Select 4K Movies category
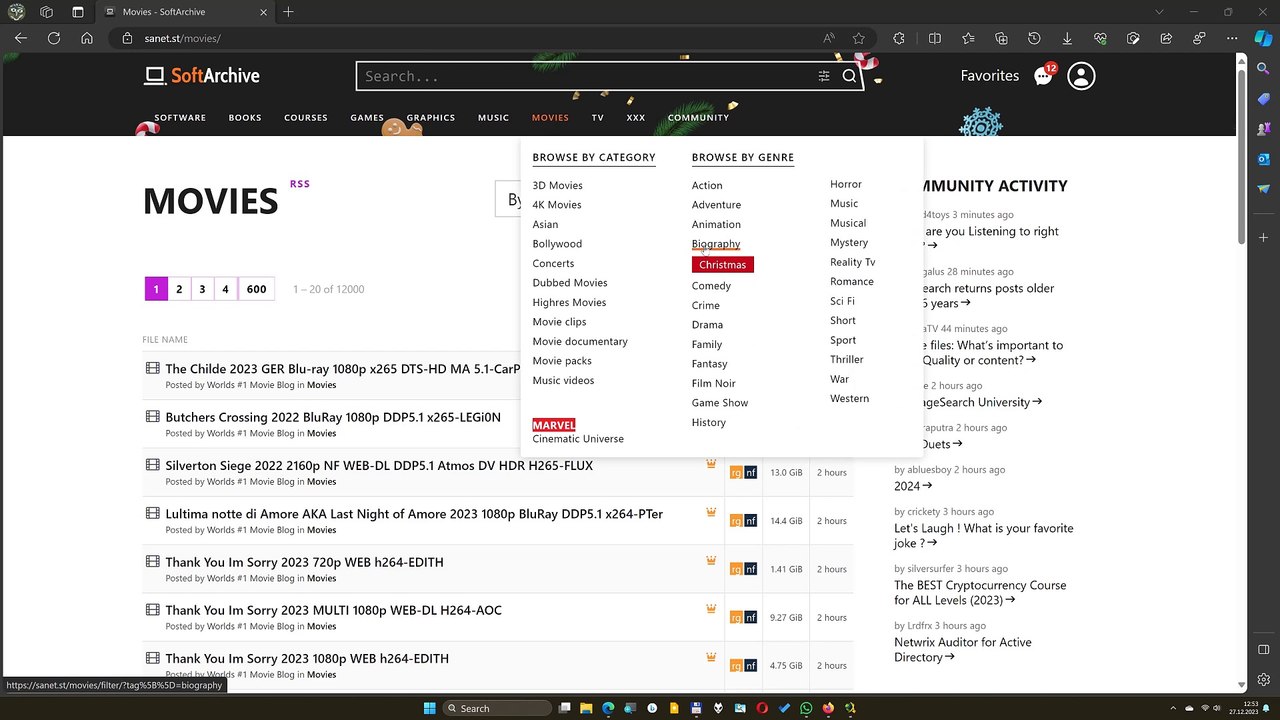The height and width of the screenshot is (720, 1280). 557,205
